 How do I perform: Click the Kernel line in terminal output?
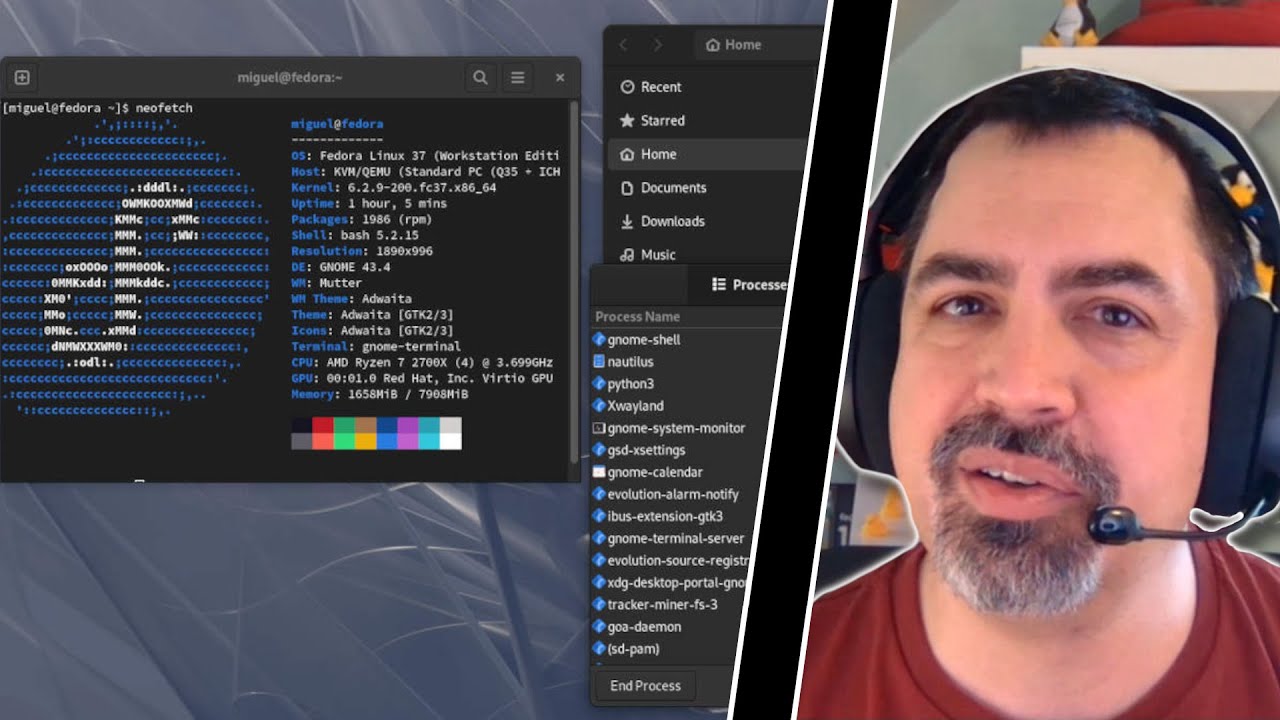[394, 187]
